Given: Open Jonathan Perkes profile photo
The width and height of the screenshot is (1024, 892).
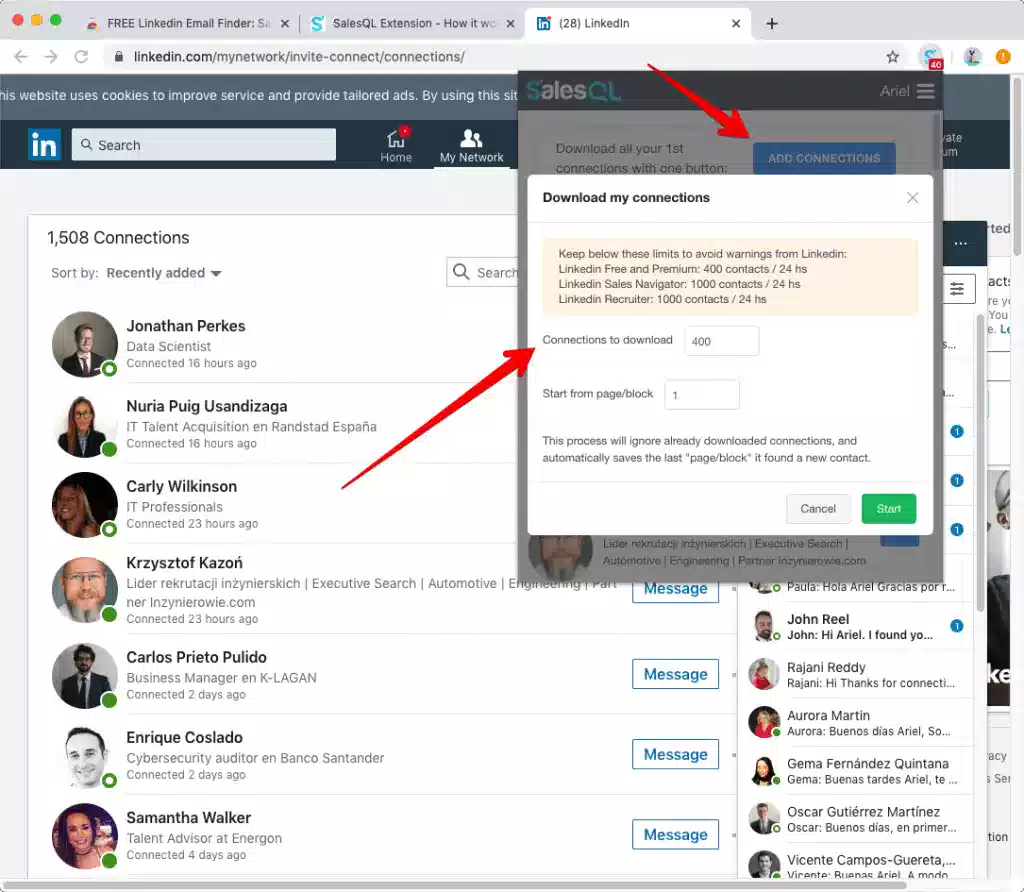Looking at the screenshot, I should click(x=85, y=344).
